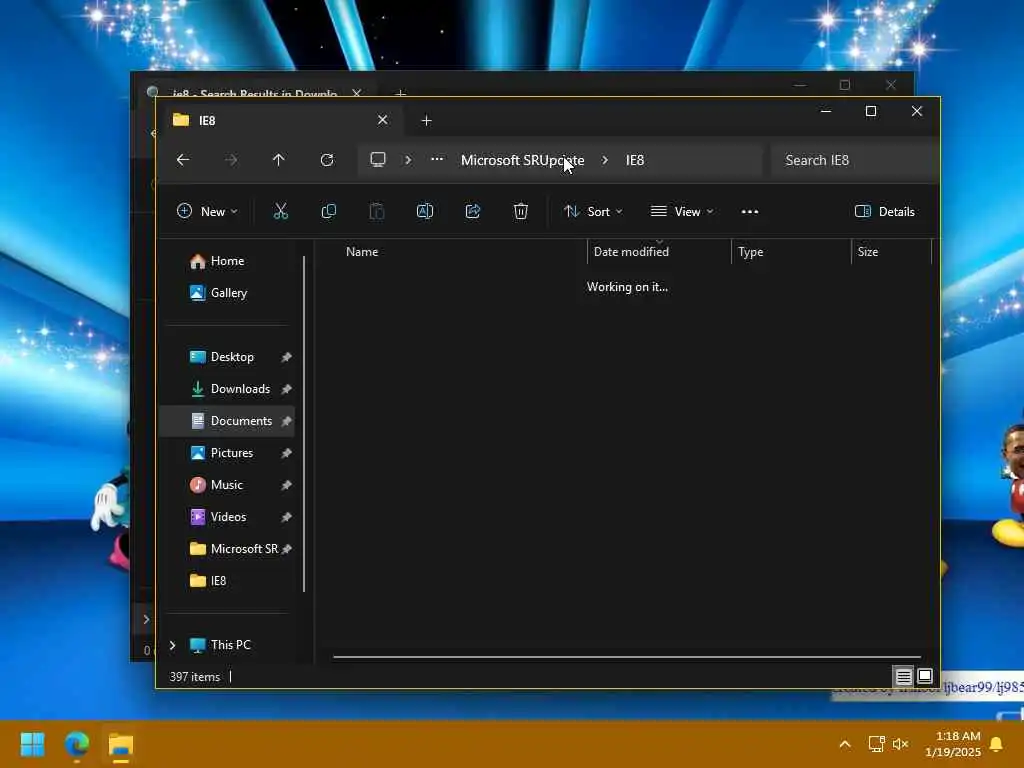1024x768 pixels.
Task: Click the pin icon beside Videos
Action: (286, 517)
